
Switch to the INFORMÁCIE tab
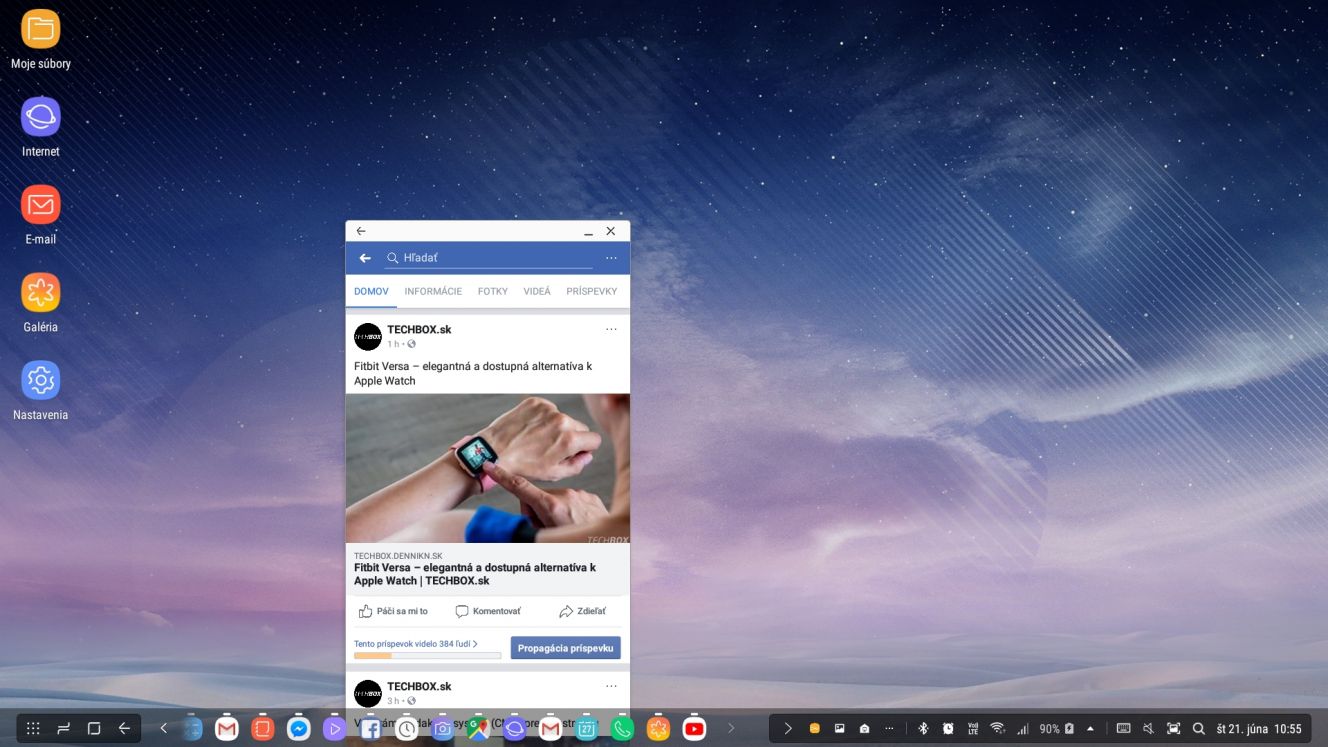433,292
